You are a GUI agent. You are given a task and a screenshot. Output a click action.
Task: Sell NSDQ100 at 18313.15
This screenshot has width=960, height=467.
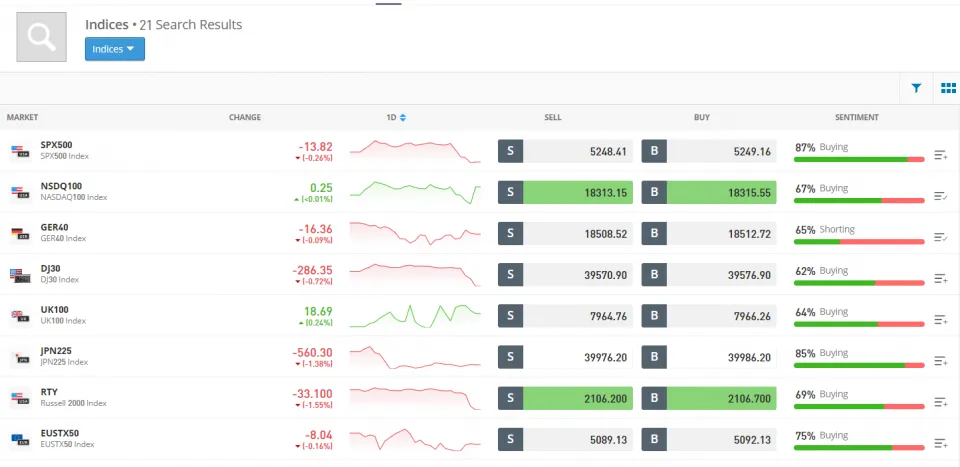[x=565, y=192]
